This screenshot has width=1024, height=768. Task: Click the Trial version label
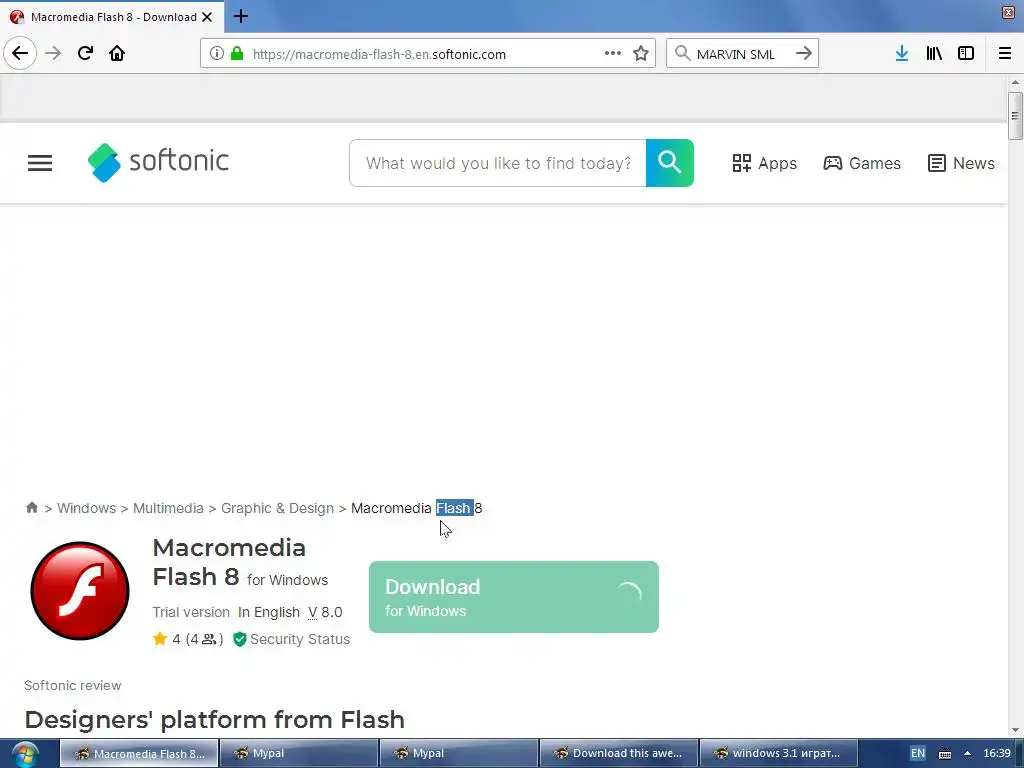(191, 612)
